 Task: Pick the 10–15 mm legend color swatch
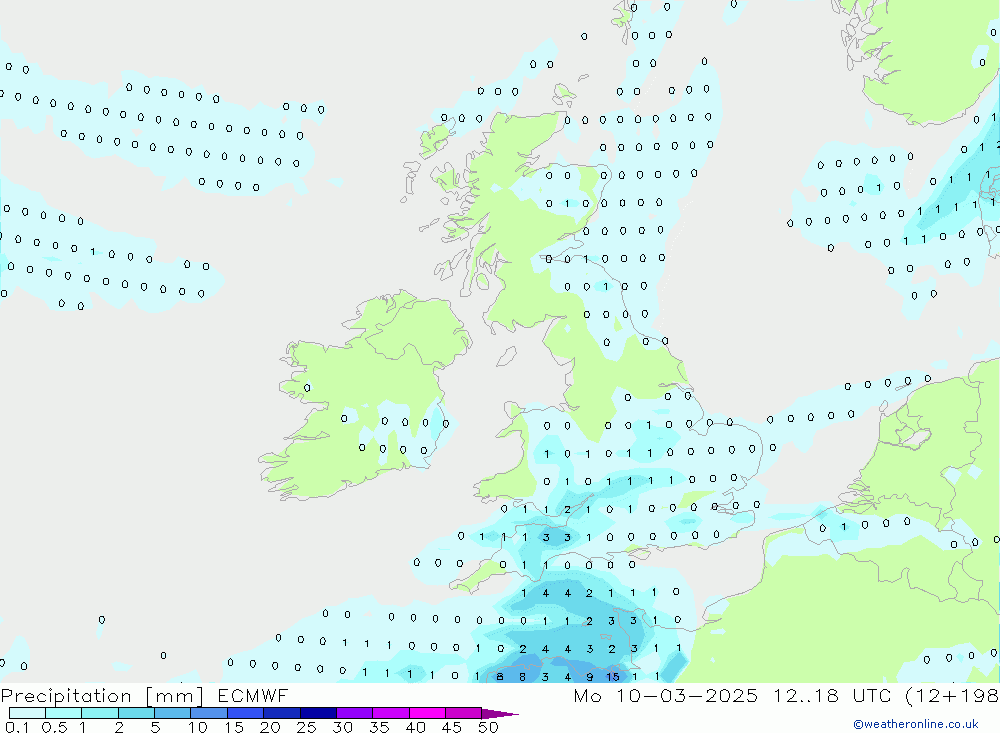(x=209, y=713)
